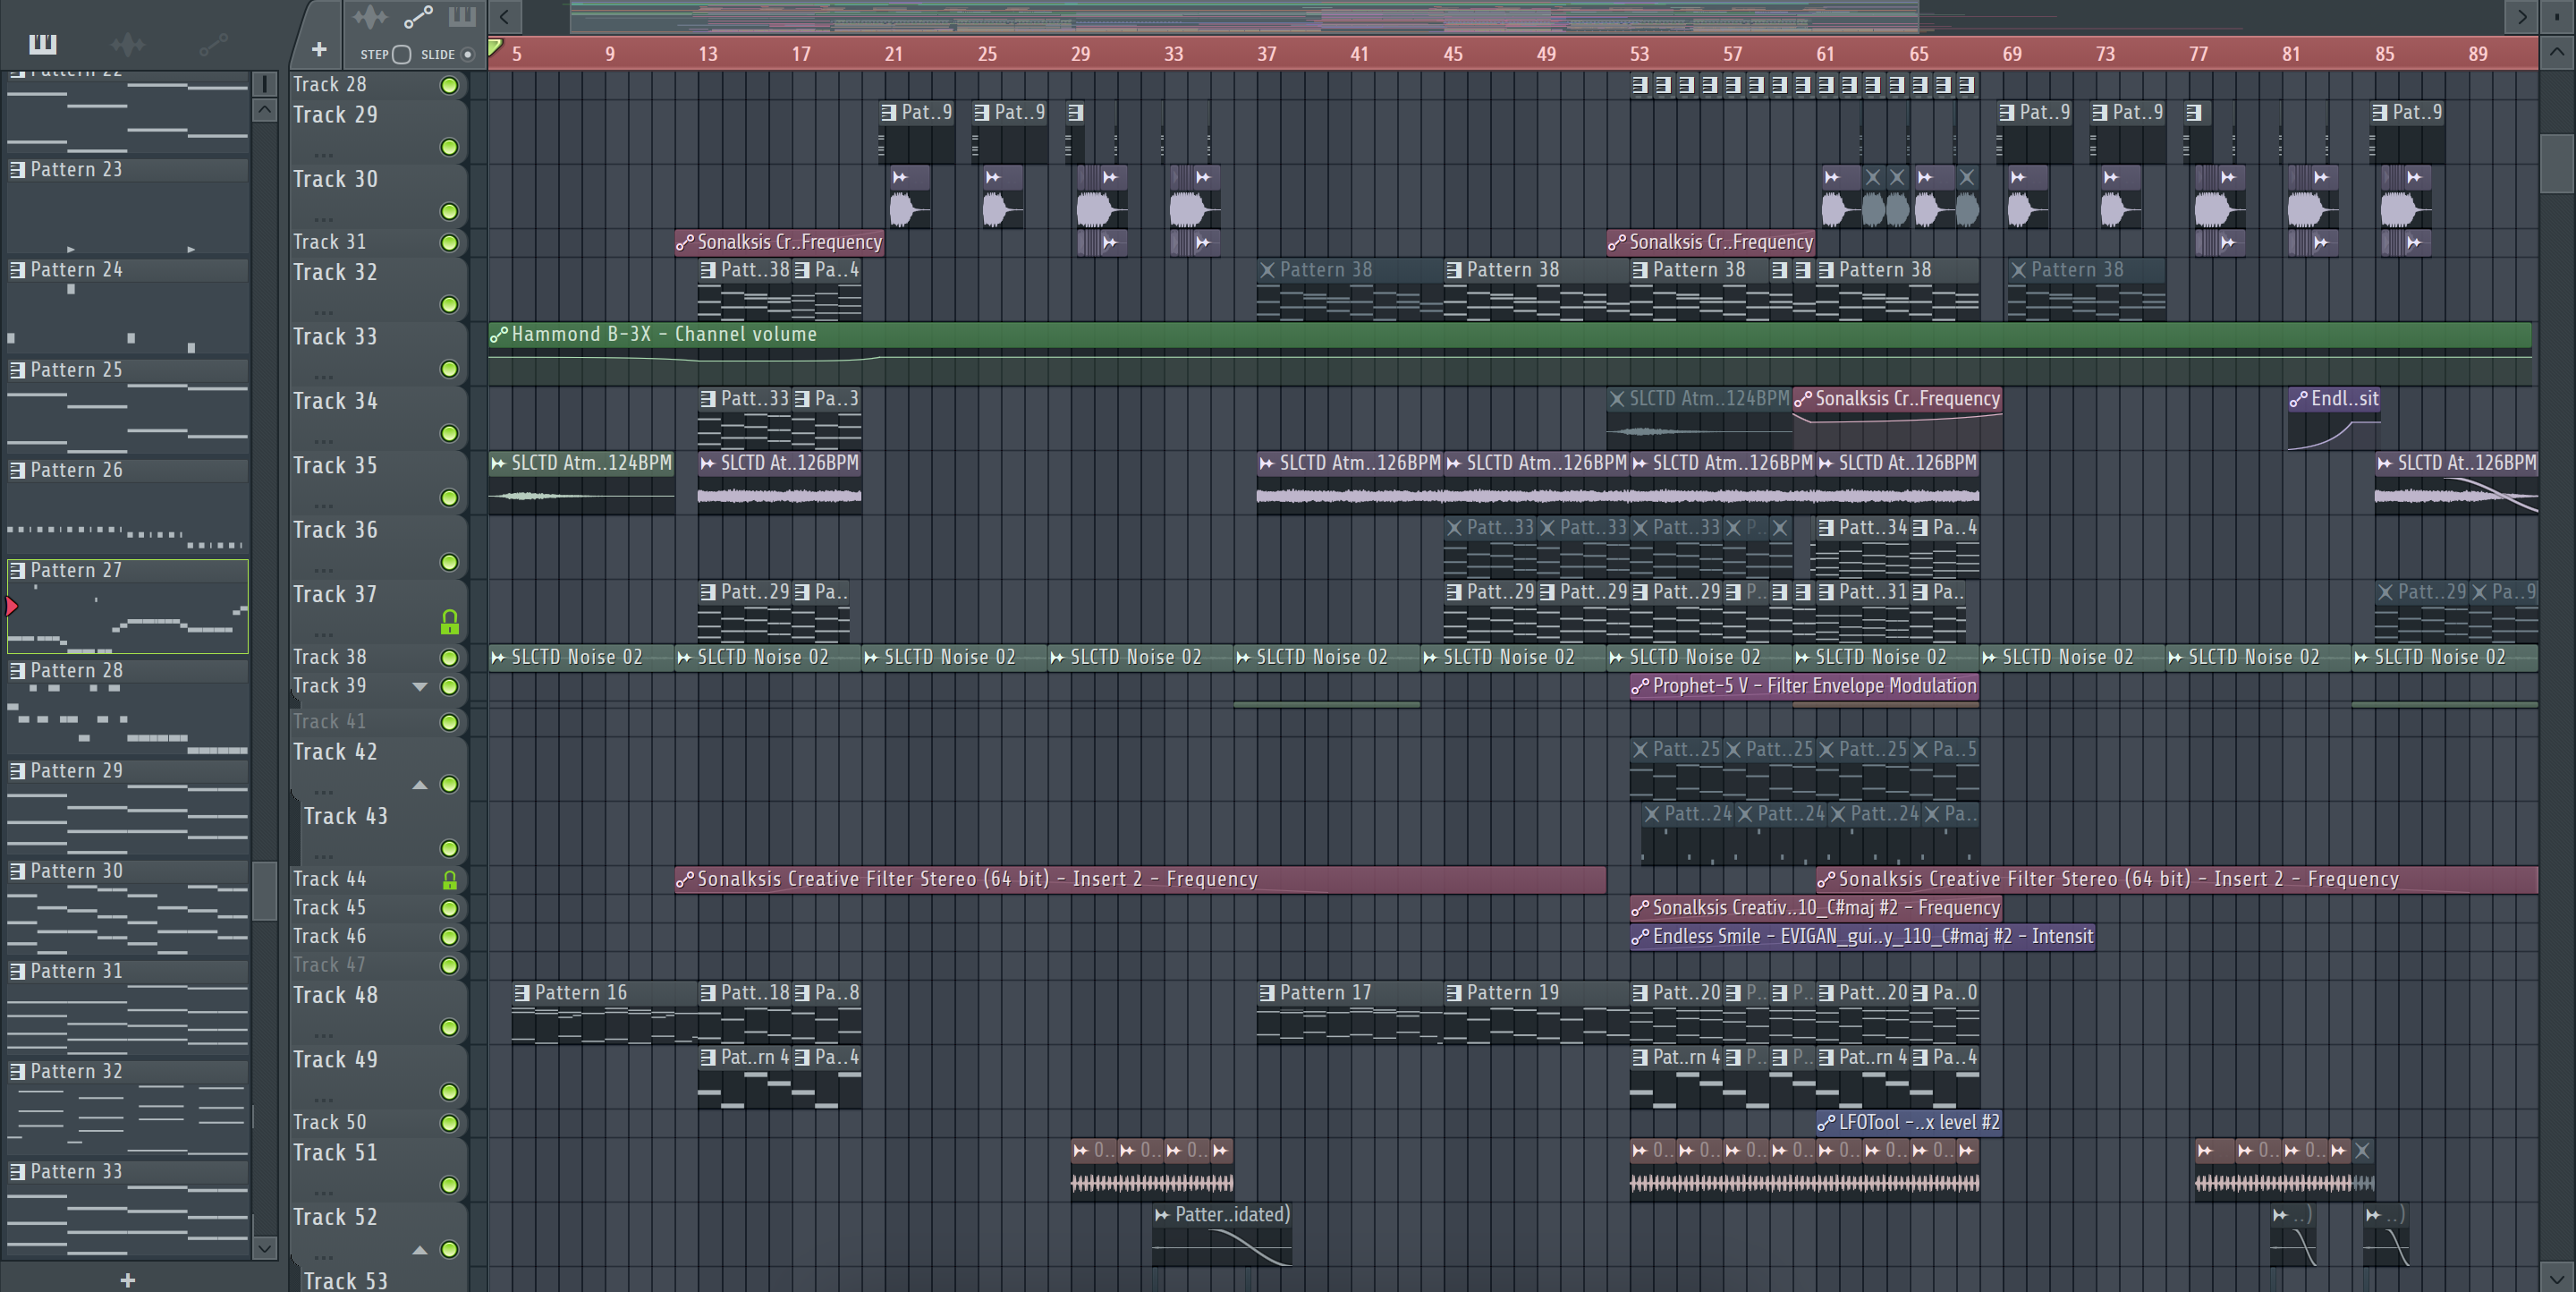Click the timeline scroll-left arrow button

[x=505, y=17]
